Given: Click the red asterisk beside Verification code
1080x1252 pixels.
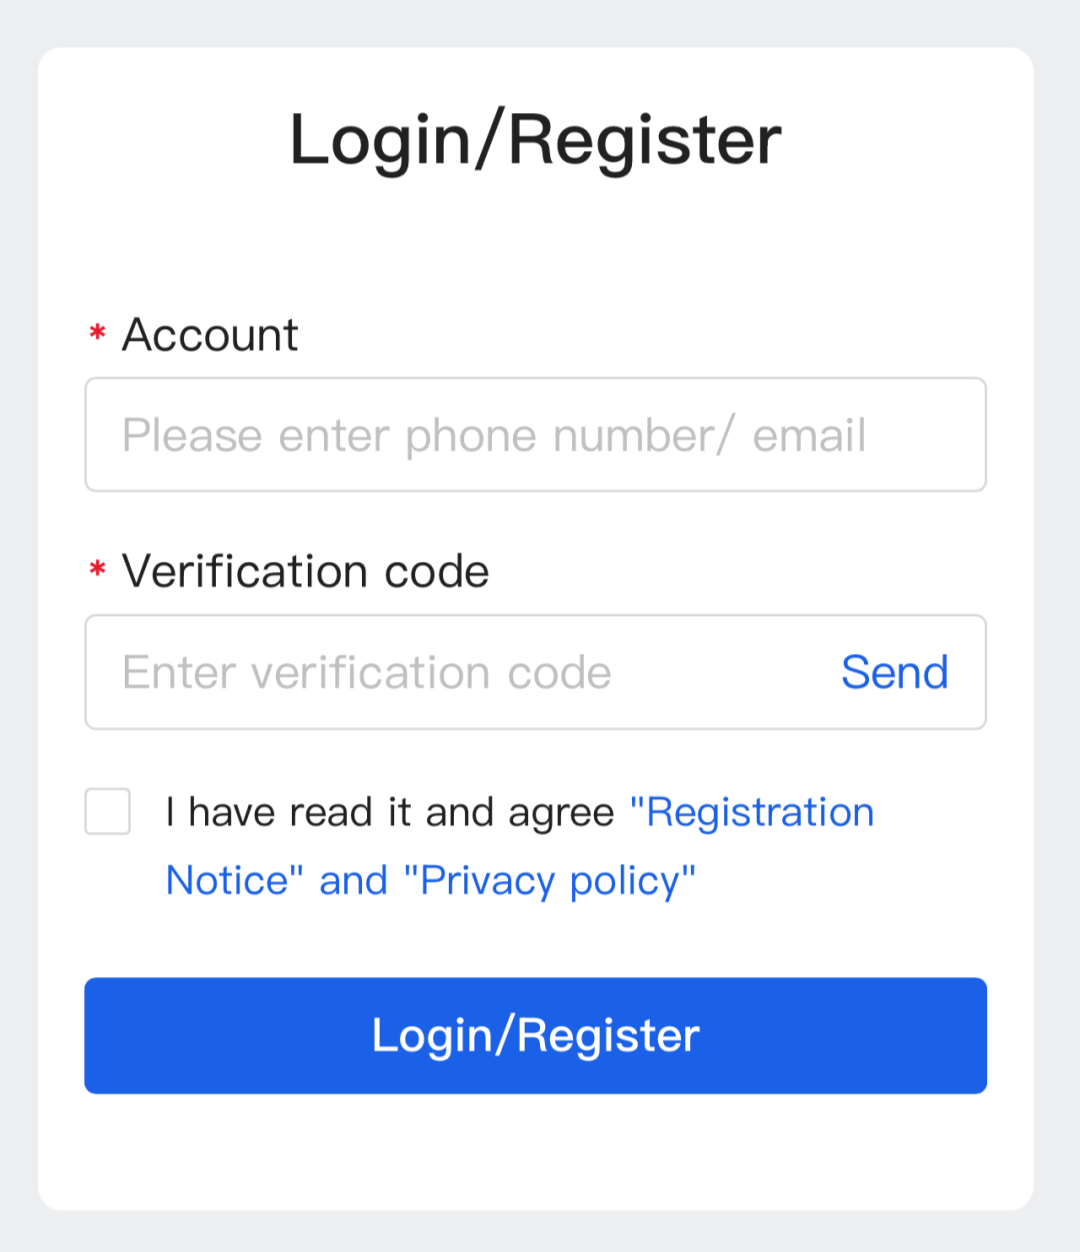Looking at the screenshot, I should [98, 570].
